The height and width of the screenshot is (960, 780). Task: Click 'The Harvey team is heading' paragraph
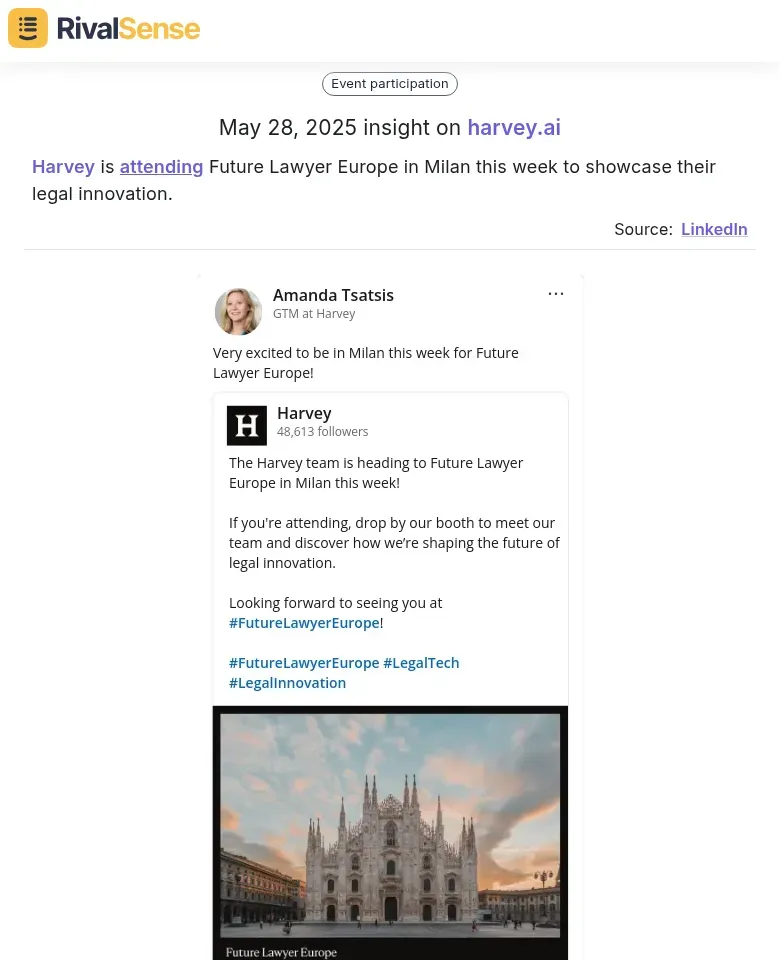pyautogui.click(x=376, y=473)
